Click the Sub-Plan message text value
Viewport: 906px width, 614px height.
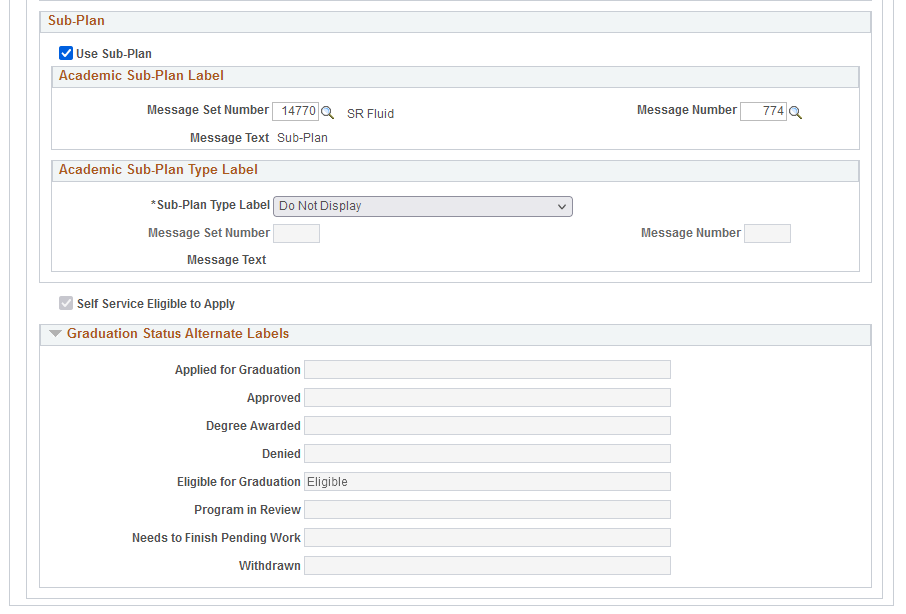point(302,138)
